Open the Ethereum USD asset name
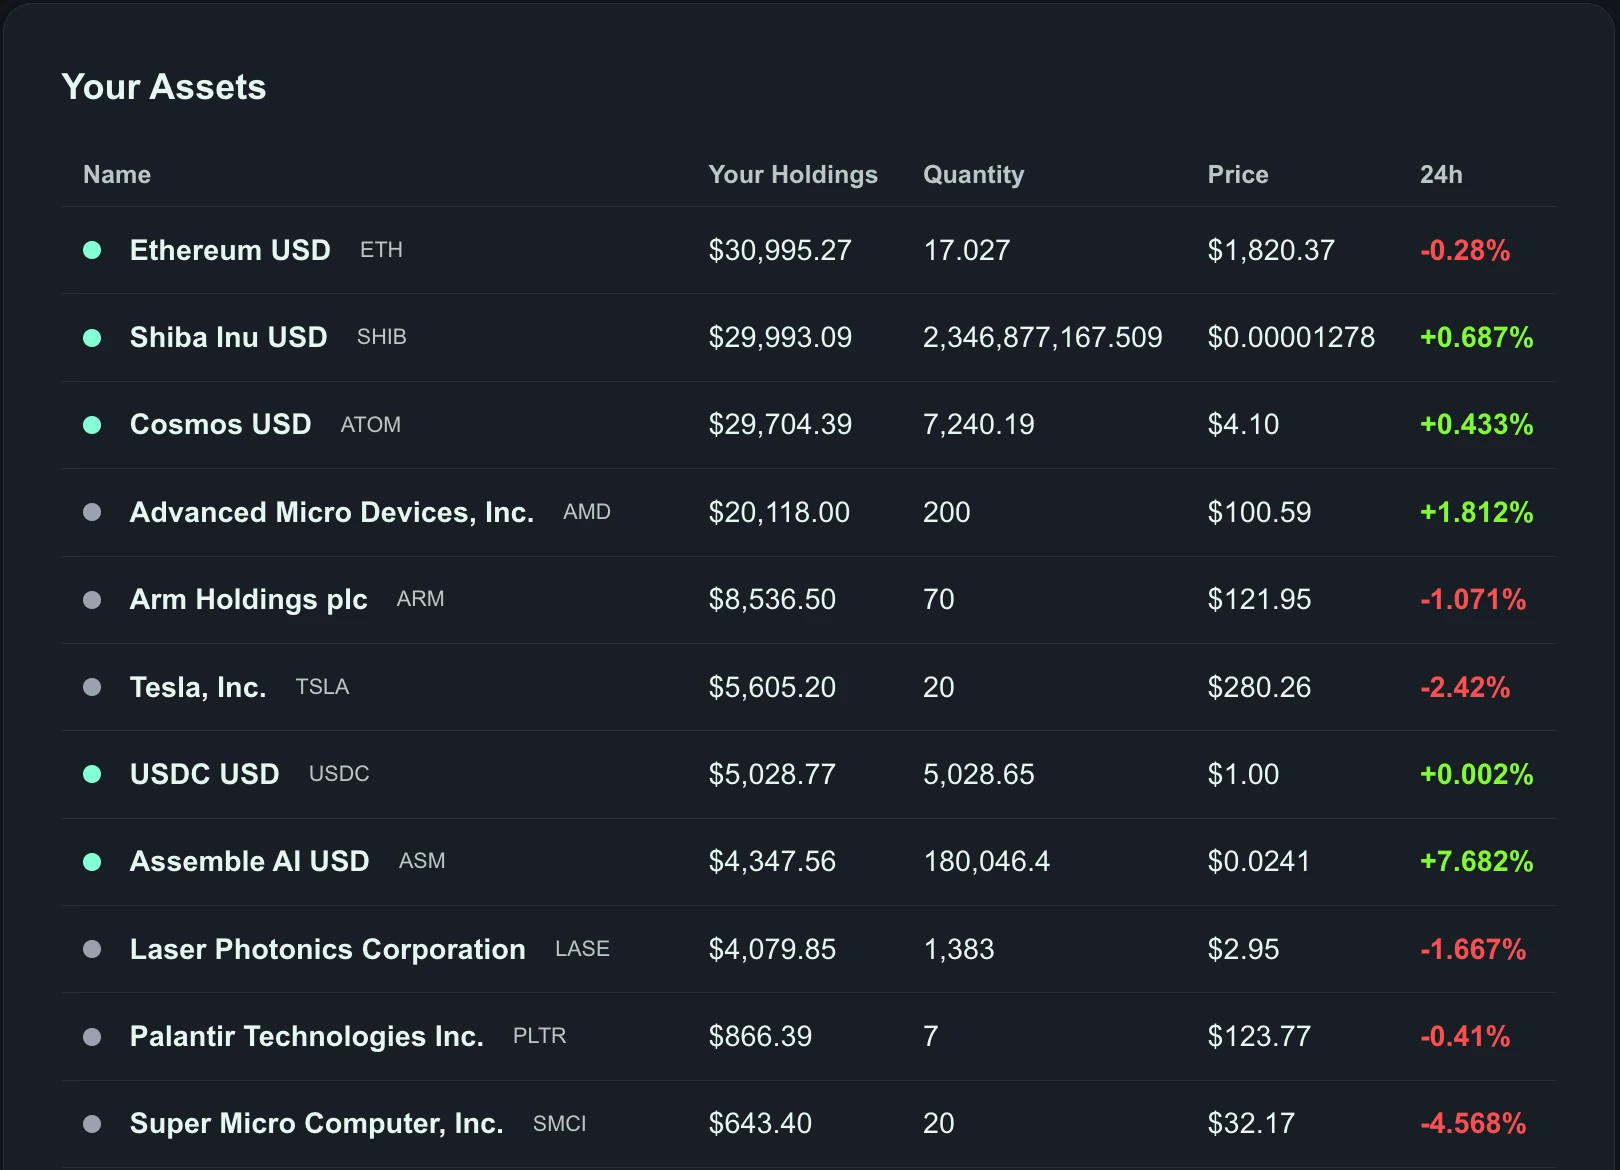 (x=230, y=250)
